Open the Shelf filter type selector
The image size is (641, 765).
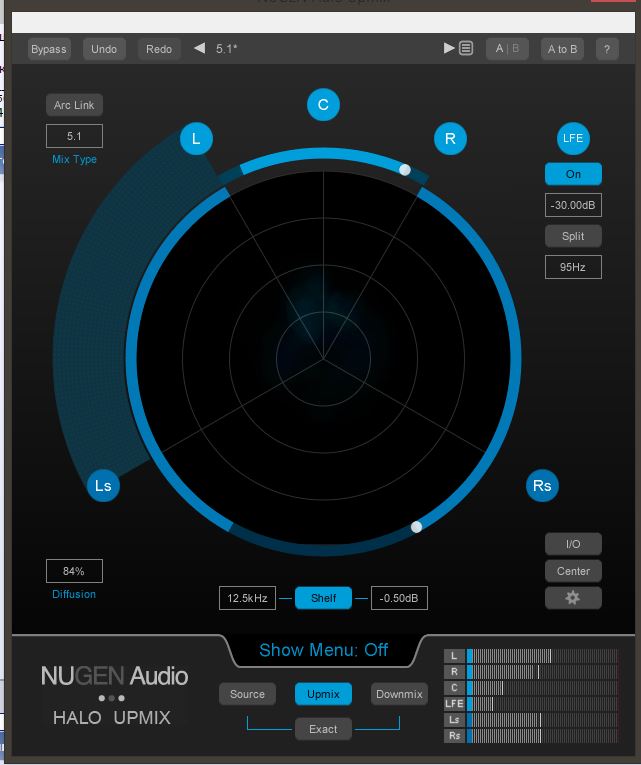[323, 598]
